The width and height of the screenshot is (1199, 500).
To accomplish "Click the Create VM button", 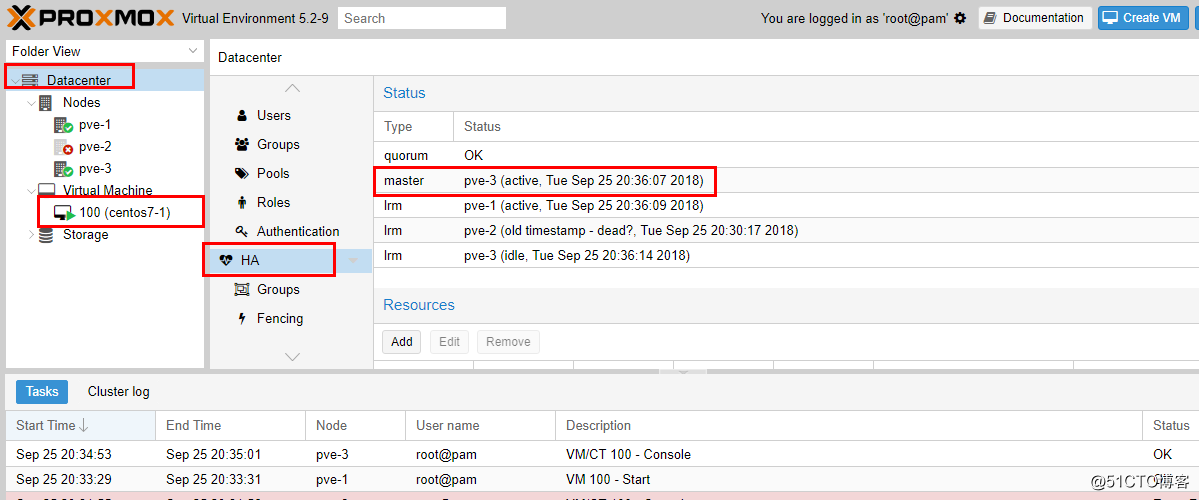I will click(x=1144, y=18).
